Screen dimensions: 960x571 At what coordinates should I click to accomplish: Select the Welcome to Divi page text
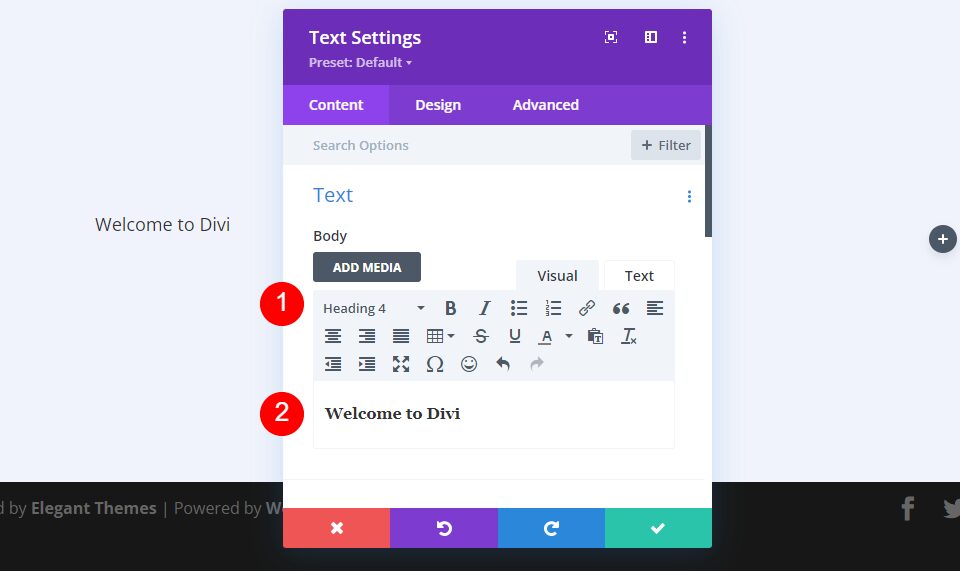(x=162, y=225)
